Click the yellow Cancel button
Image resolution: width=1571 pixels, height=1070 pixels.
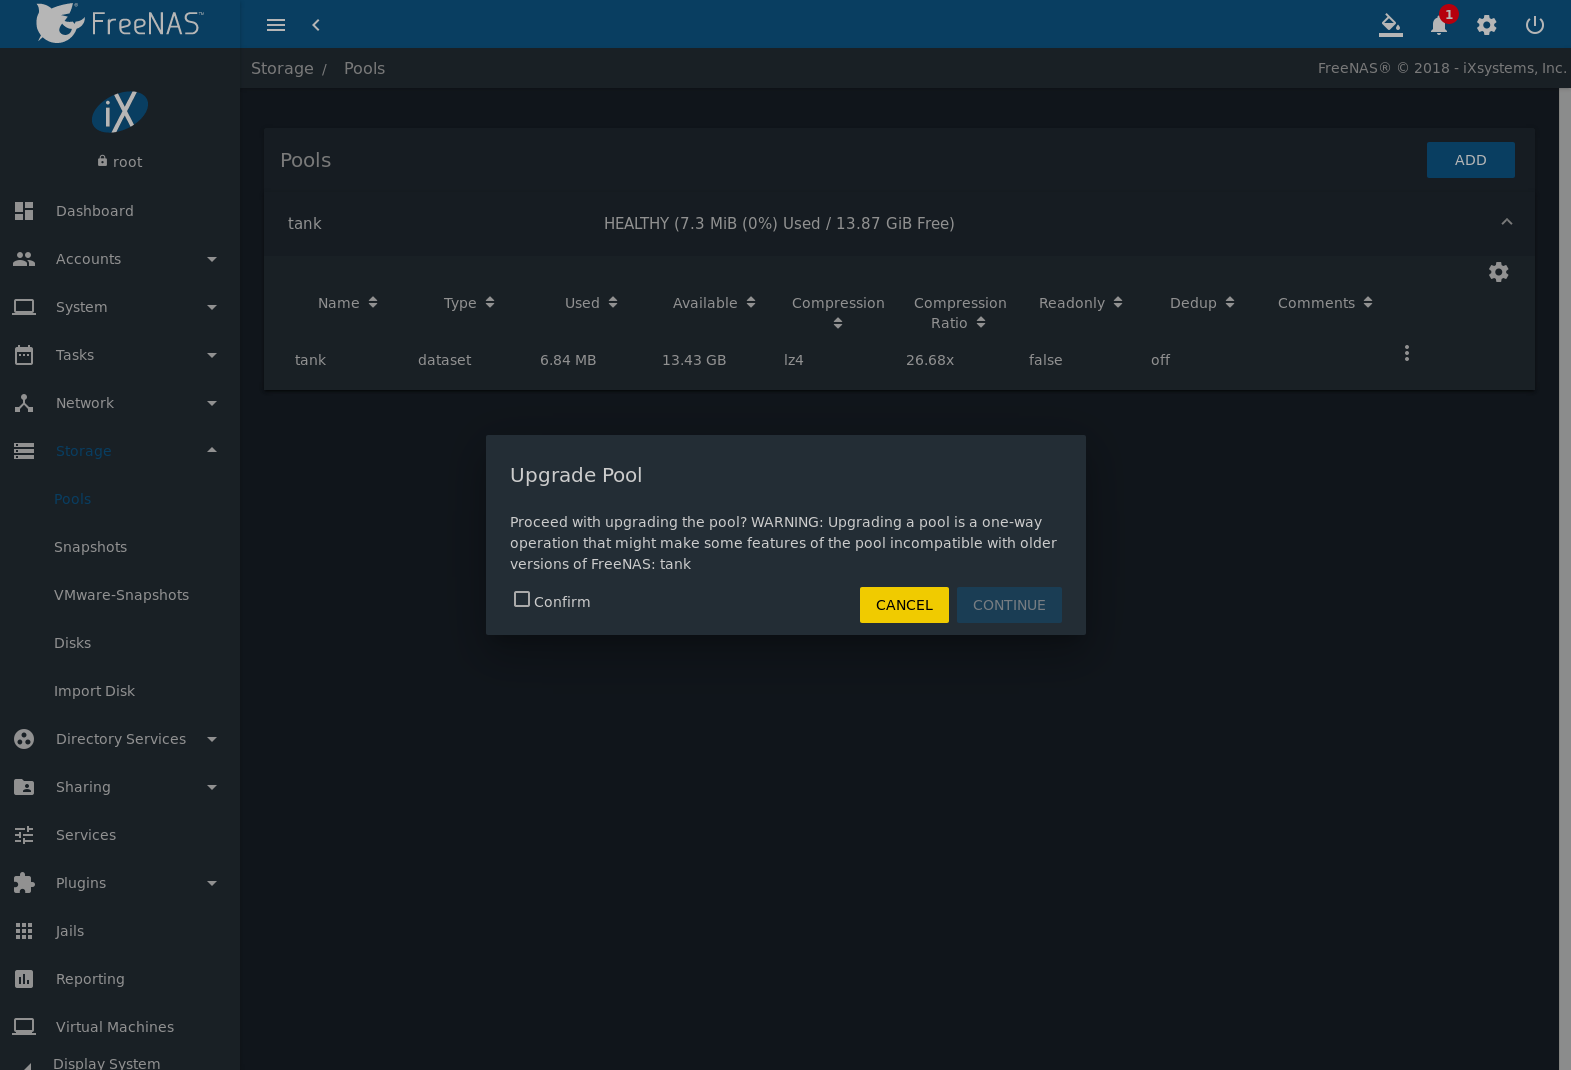(903, 605)
